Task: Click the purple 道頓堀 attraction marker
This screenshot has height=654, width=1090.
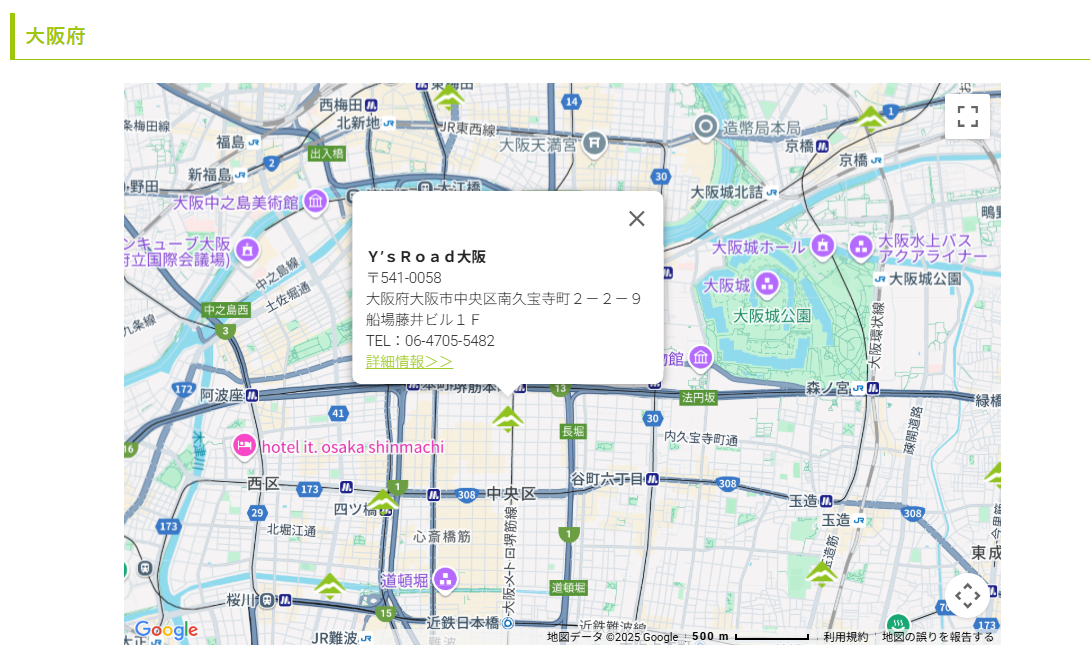Action: [x=444, y=578]
